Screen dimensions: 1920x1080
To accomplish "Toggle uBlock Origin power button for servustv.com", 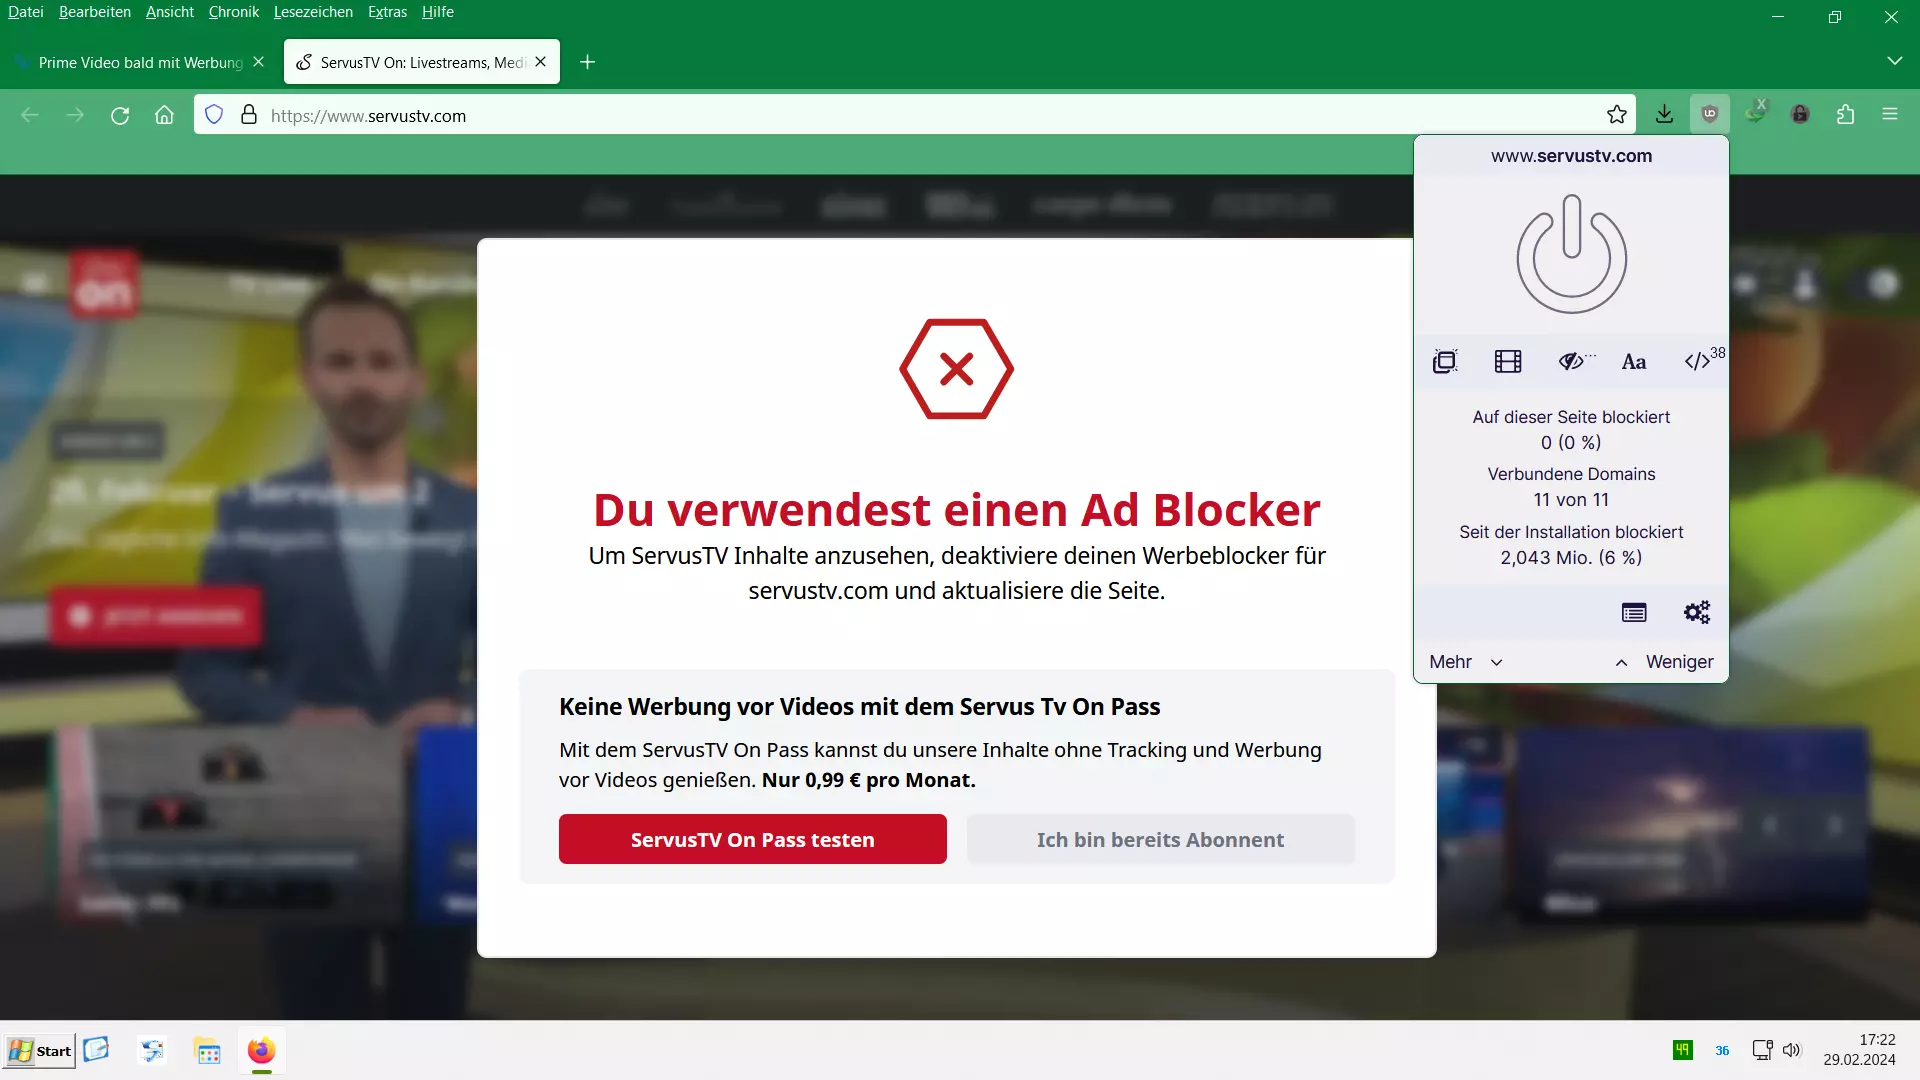I will pos(1571,254).
